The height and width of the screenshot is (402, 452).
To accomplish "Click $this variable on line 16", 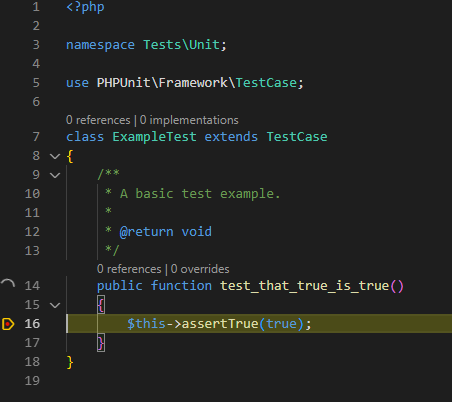I will coord(146,324).
